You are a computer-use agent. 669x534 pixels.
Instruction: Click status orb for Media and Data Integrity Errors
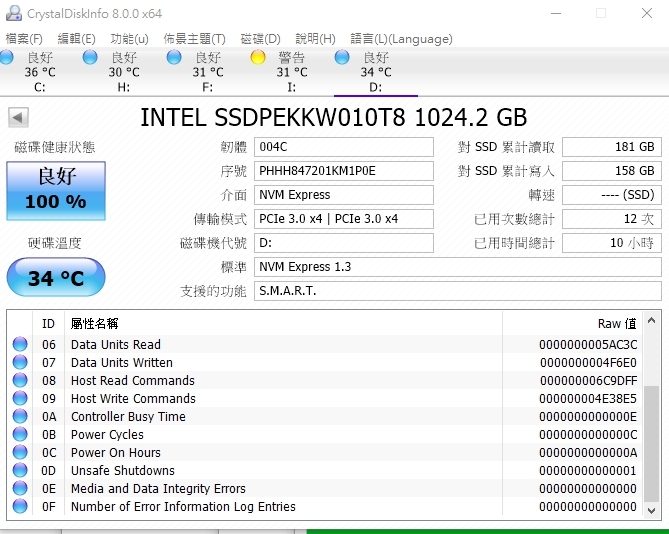(20, 488)
